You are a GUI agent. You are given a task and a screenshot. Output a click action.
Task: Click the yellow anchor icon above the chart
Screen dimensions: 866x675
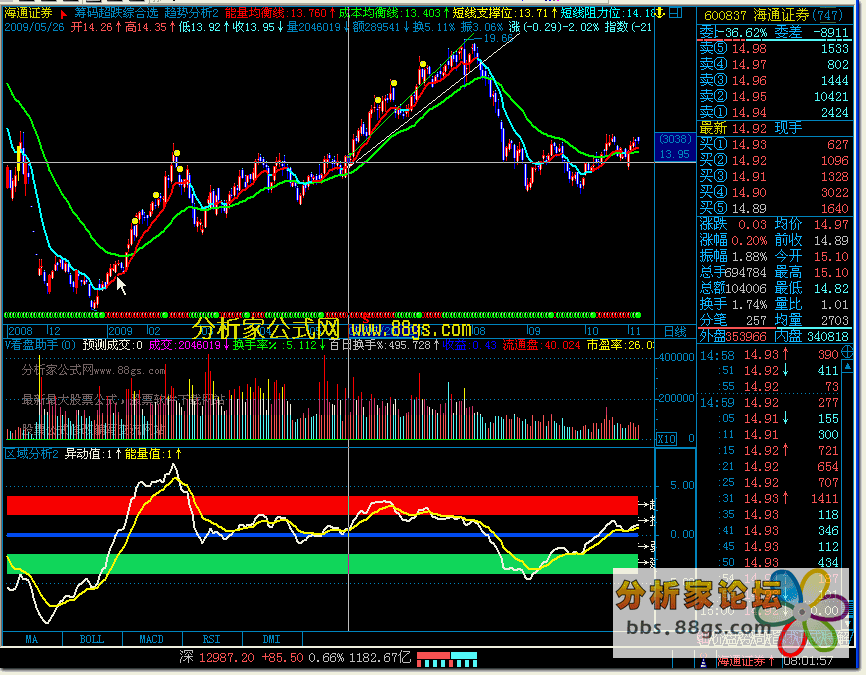tap(660, 12)
